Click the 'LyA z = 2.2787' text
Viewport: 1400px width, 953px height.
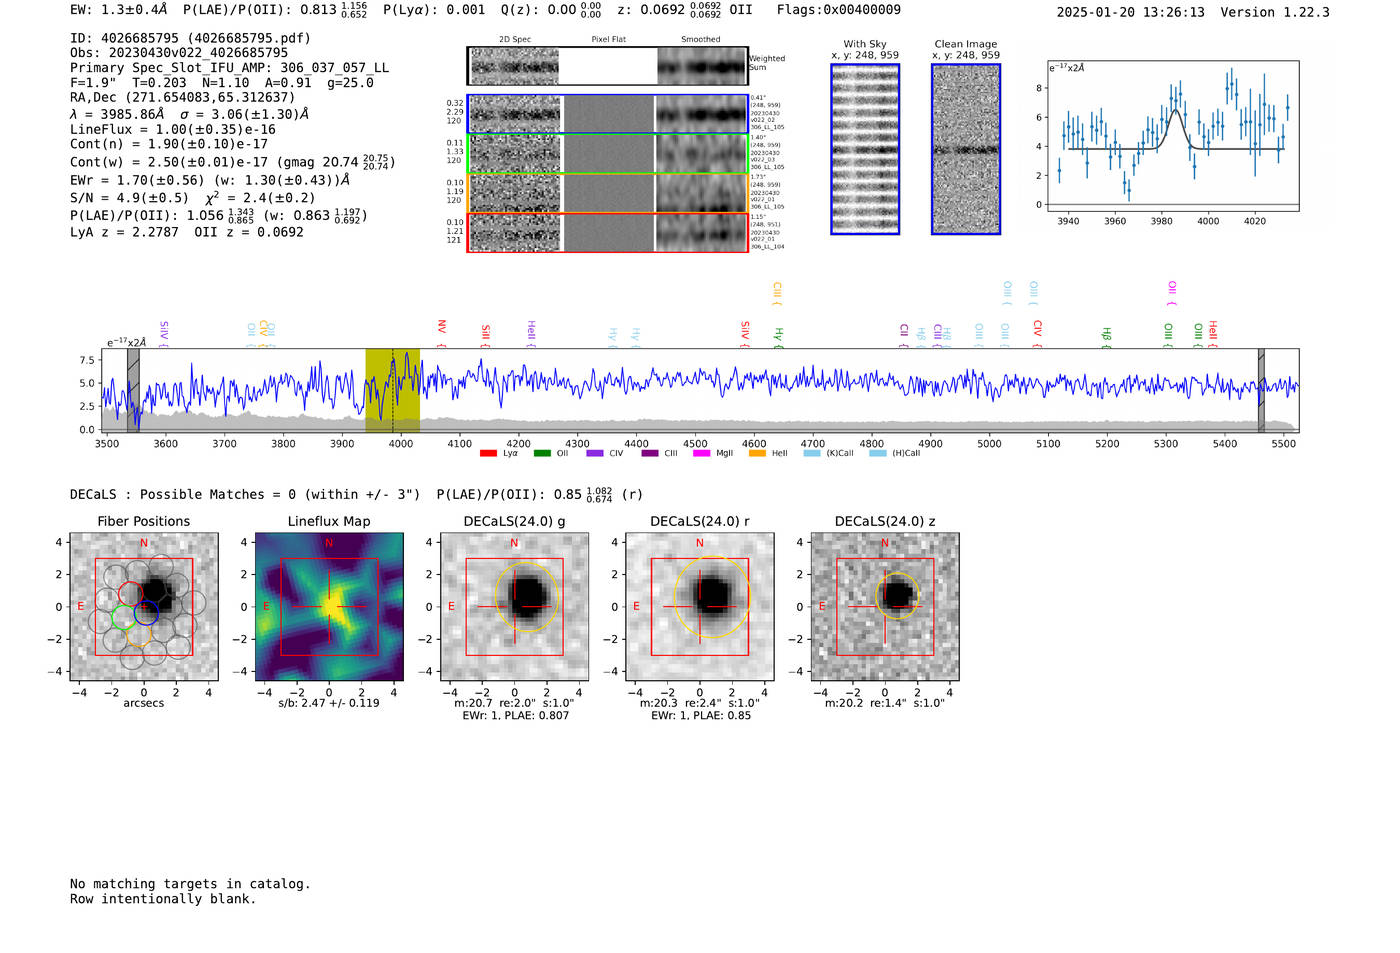pos(124,232)
